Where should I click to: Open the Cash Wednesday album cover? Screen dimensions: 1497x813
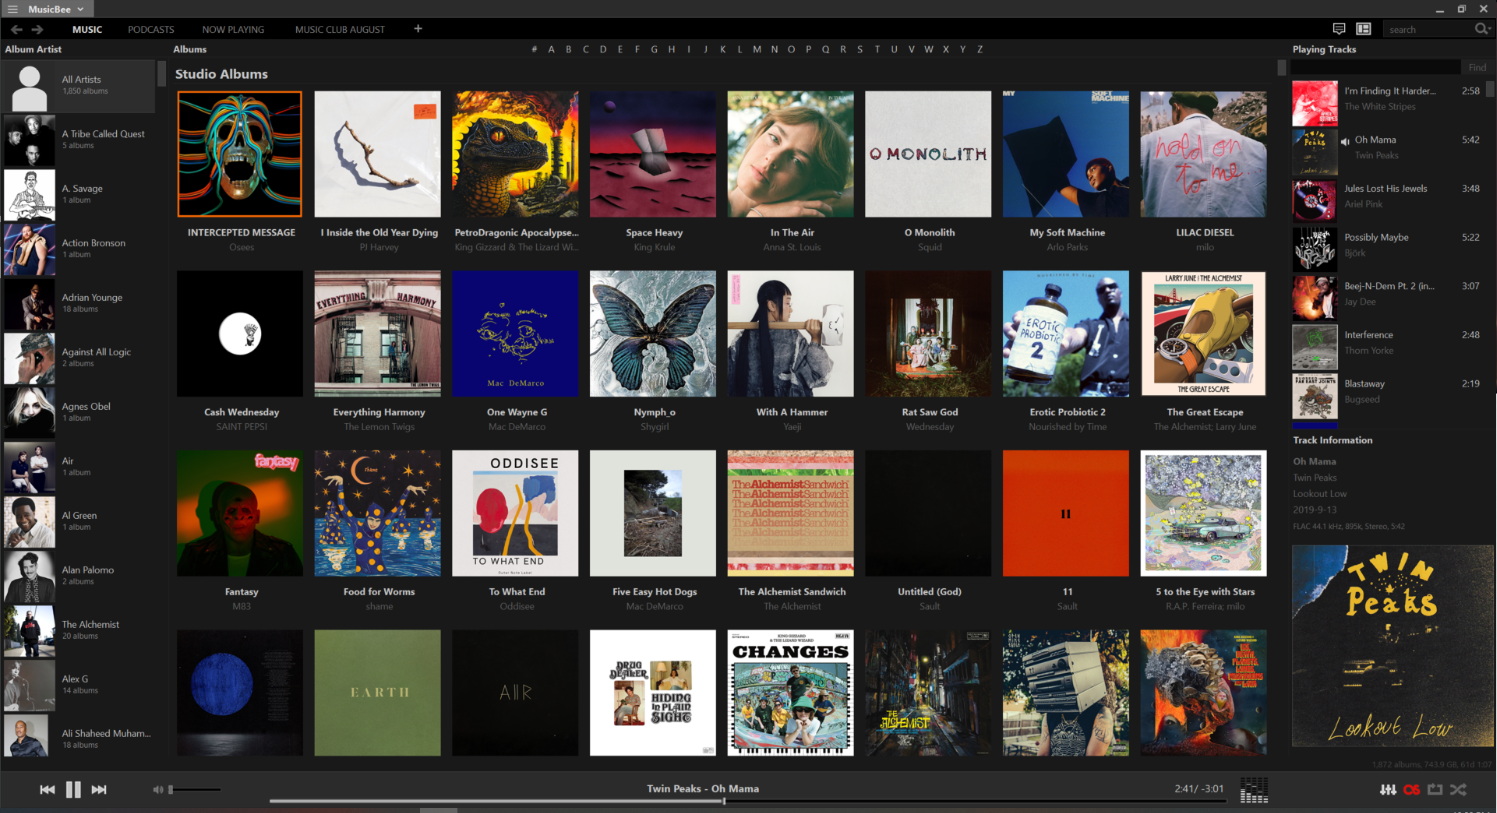240,334
